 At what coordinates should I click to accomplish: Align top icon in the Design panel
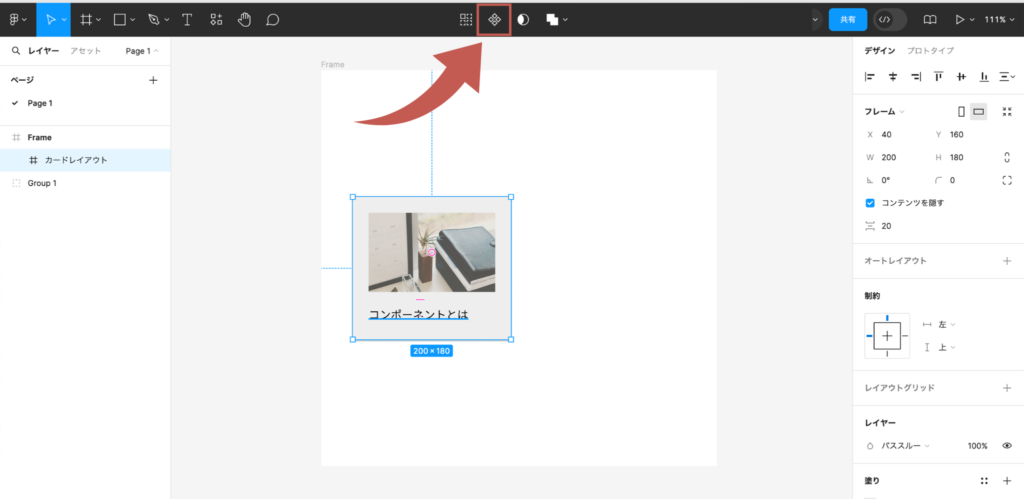pos(938,76)
